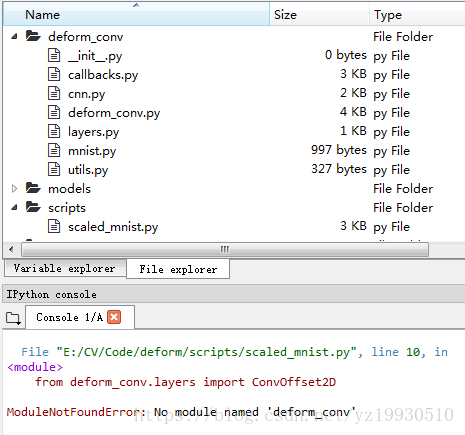This screenshot has width=465, height=435.
Task: Close the Console 1/A tab
Action: point(114,317)
